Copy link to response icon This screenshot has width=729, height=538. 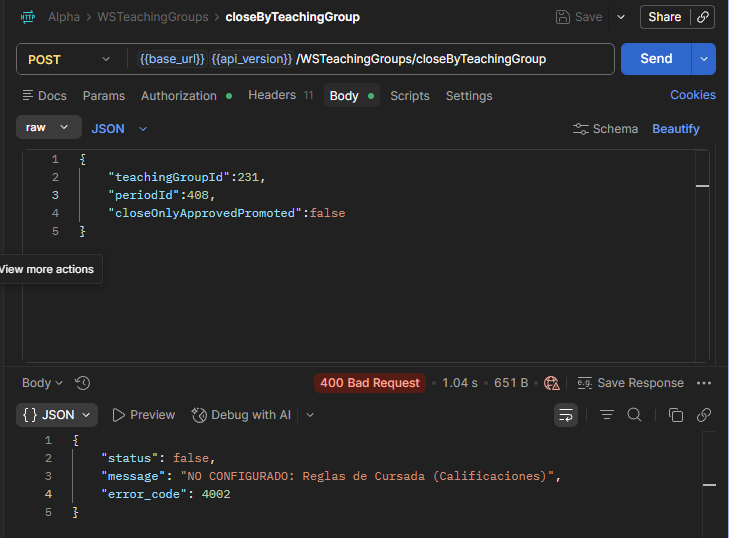[x=704, y=415]
